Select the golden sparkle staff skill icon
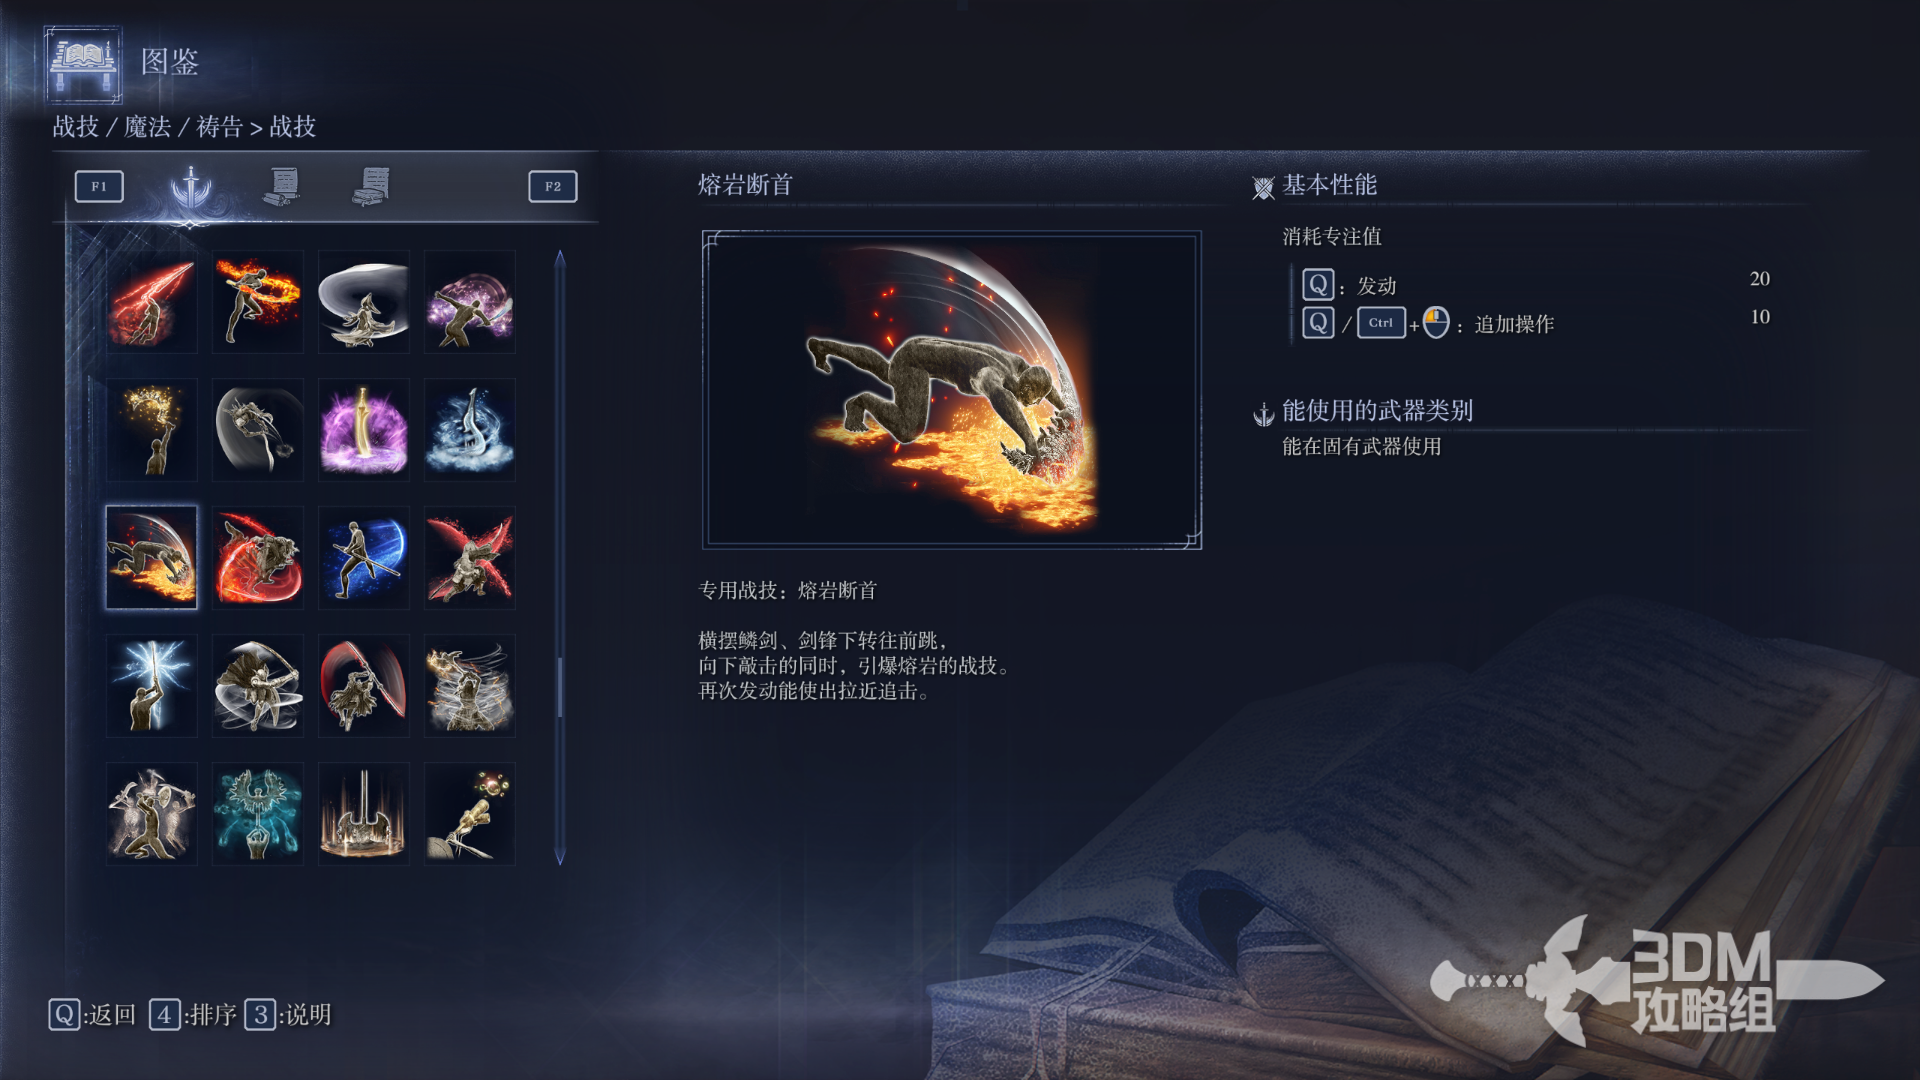Screen dimensions: 1920x1080 coord(152,429)
